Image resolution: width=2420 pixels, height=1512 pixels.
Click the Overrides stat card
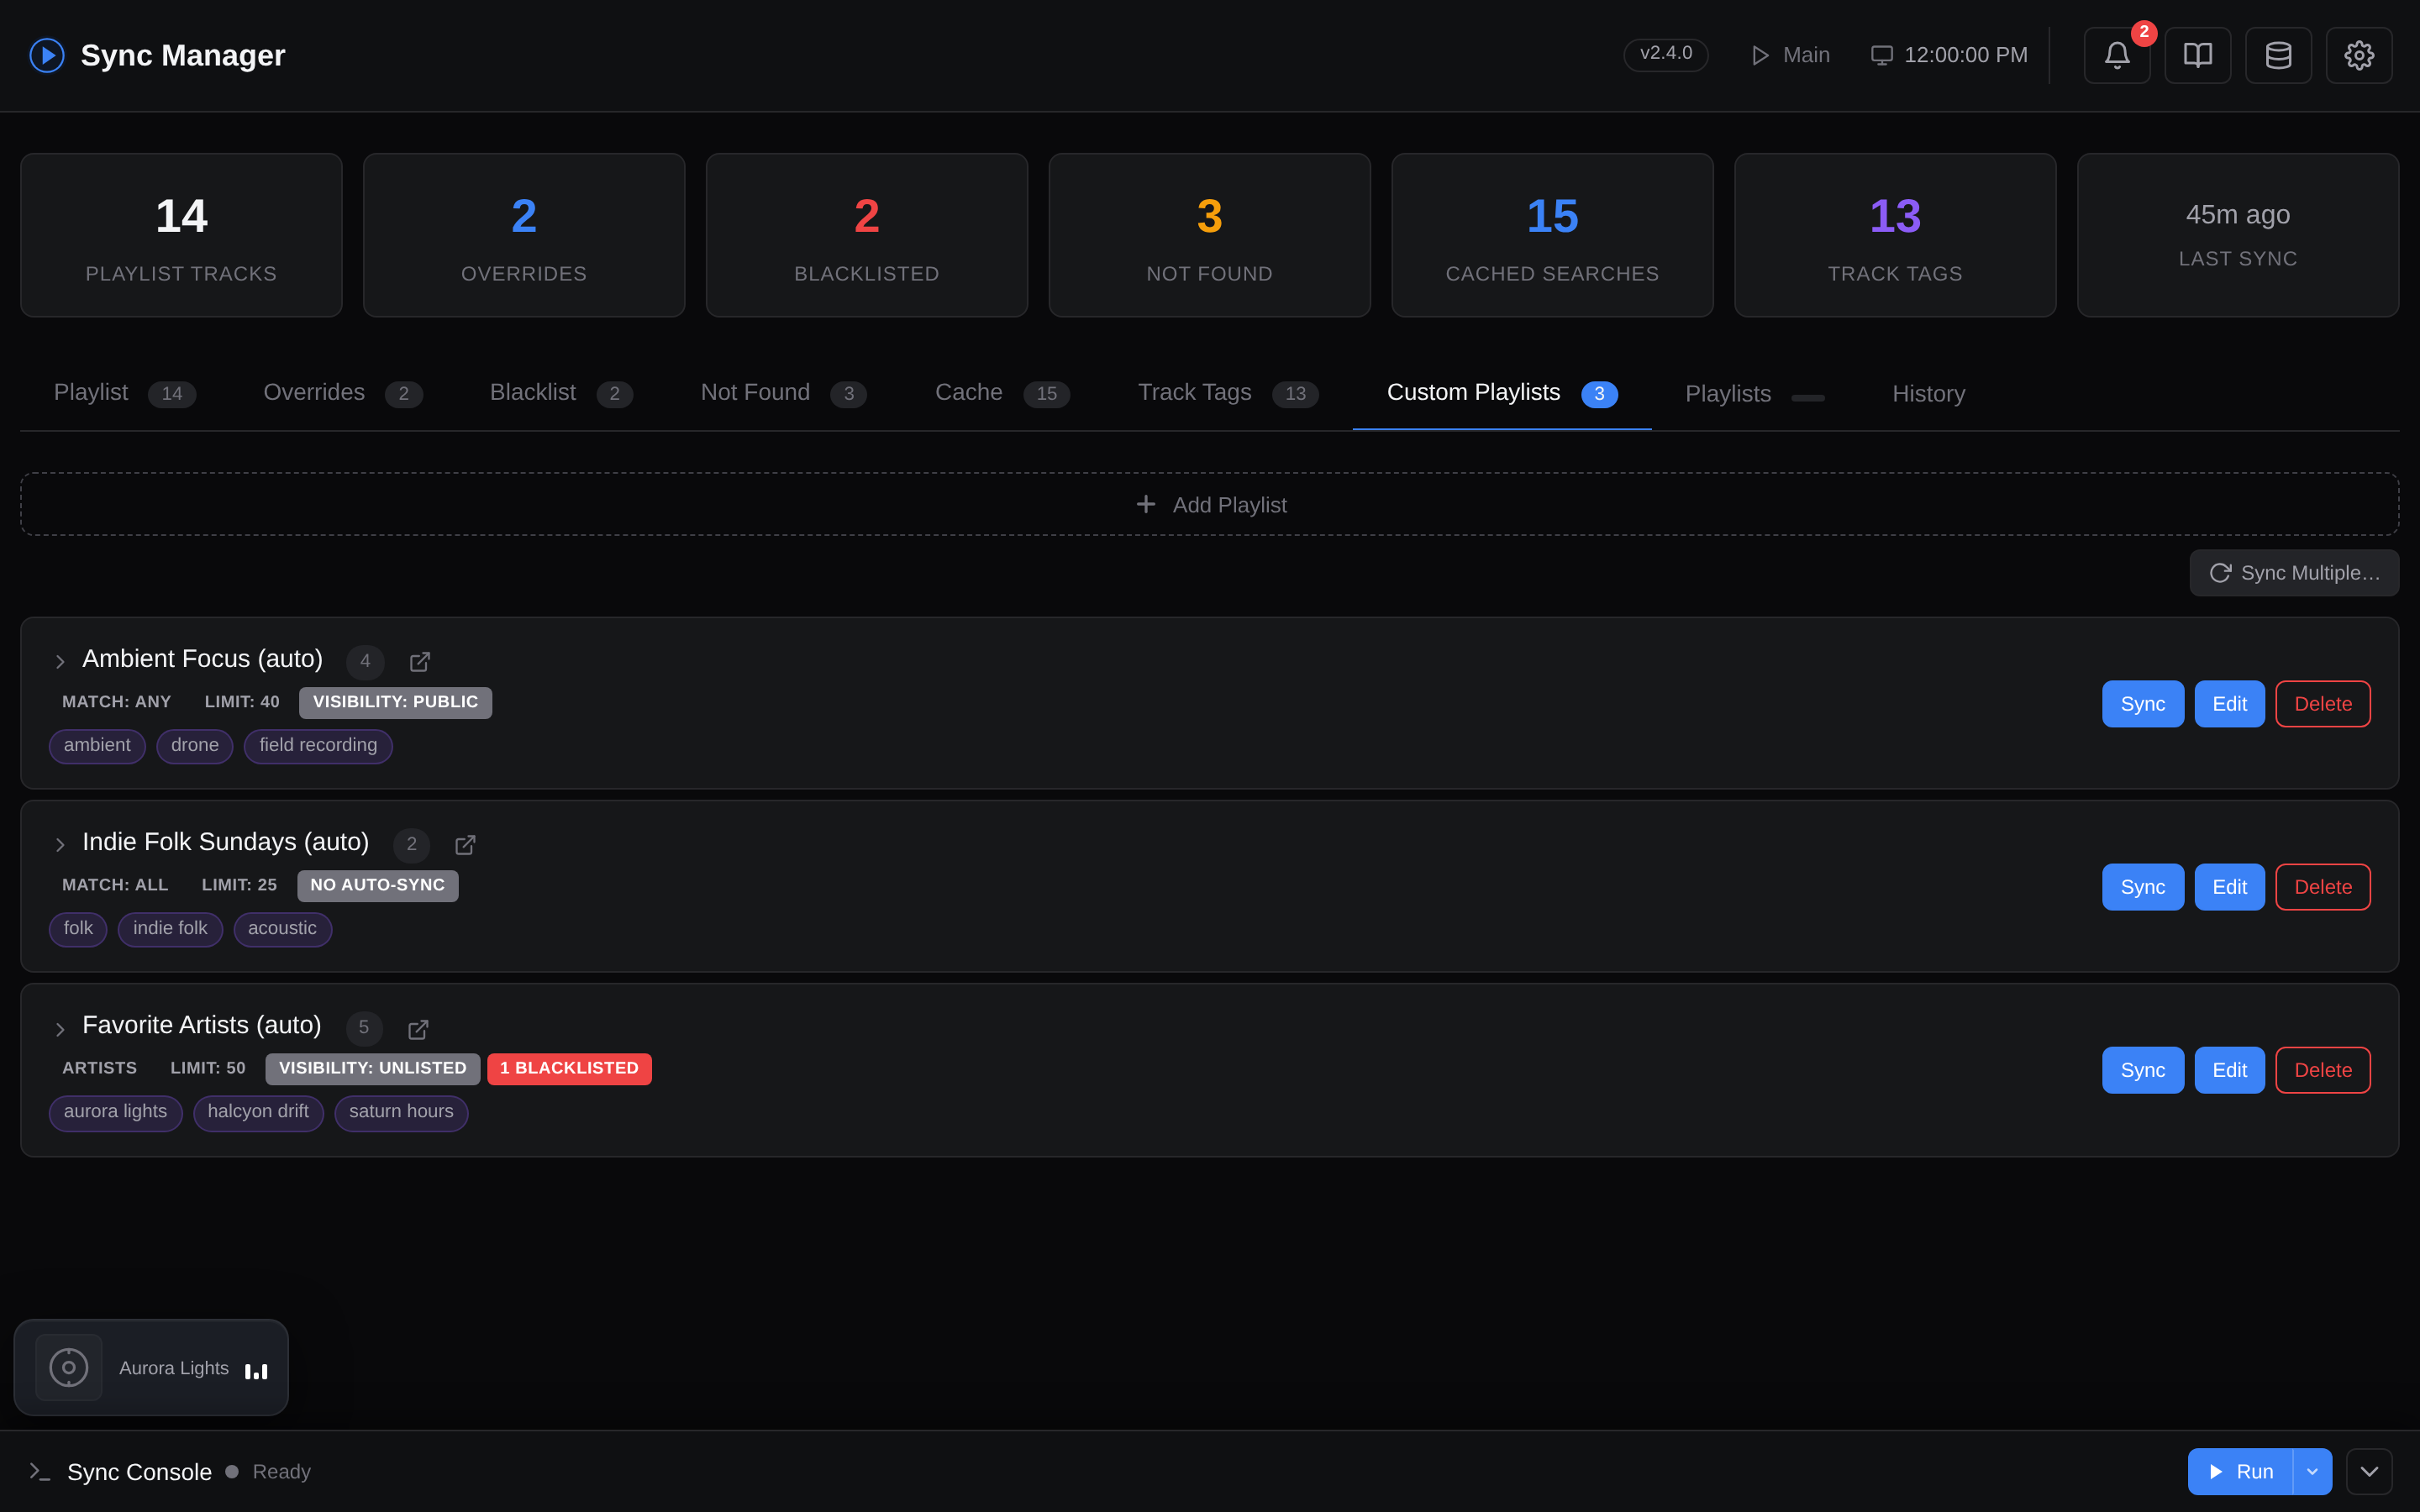[x=524, y=235]
